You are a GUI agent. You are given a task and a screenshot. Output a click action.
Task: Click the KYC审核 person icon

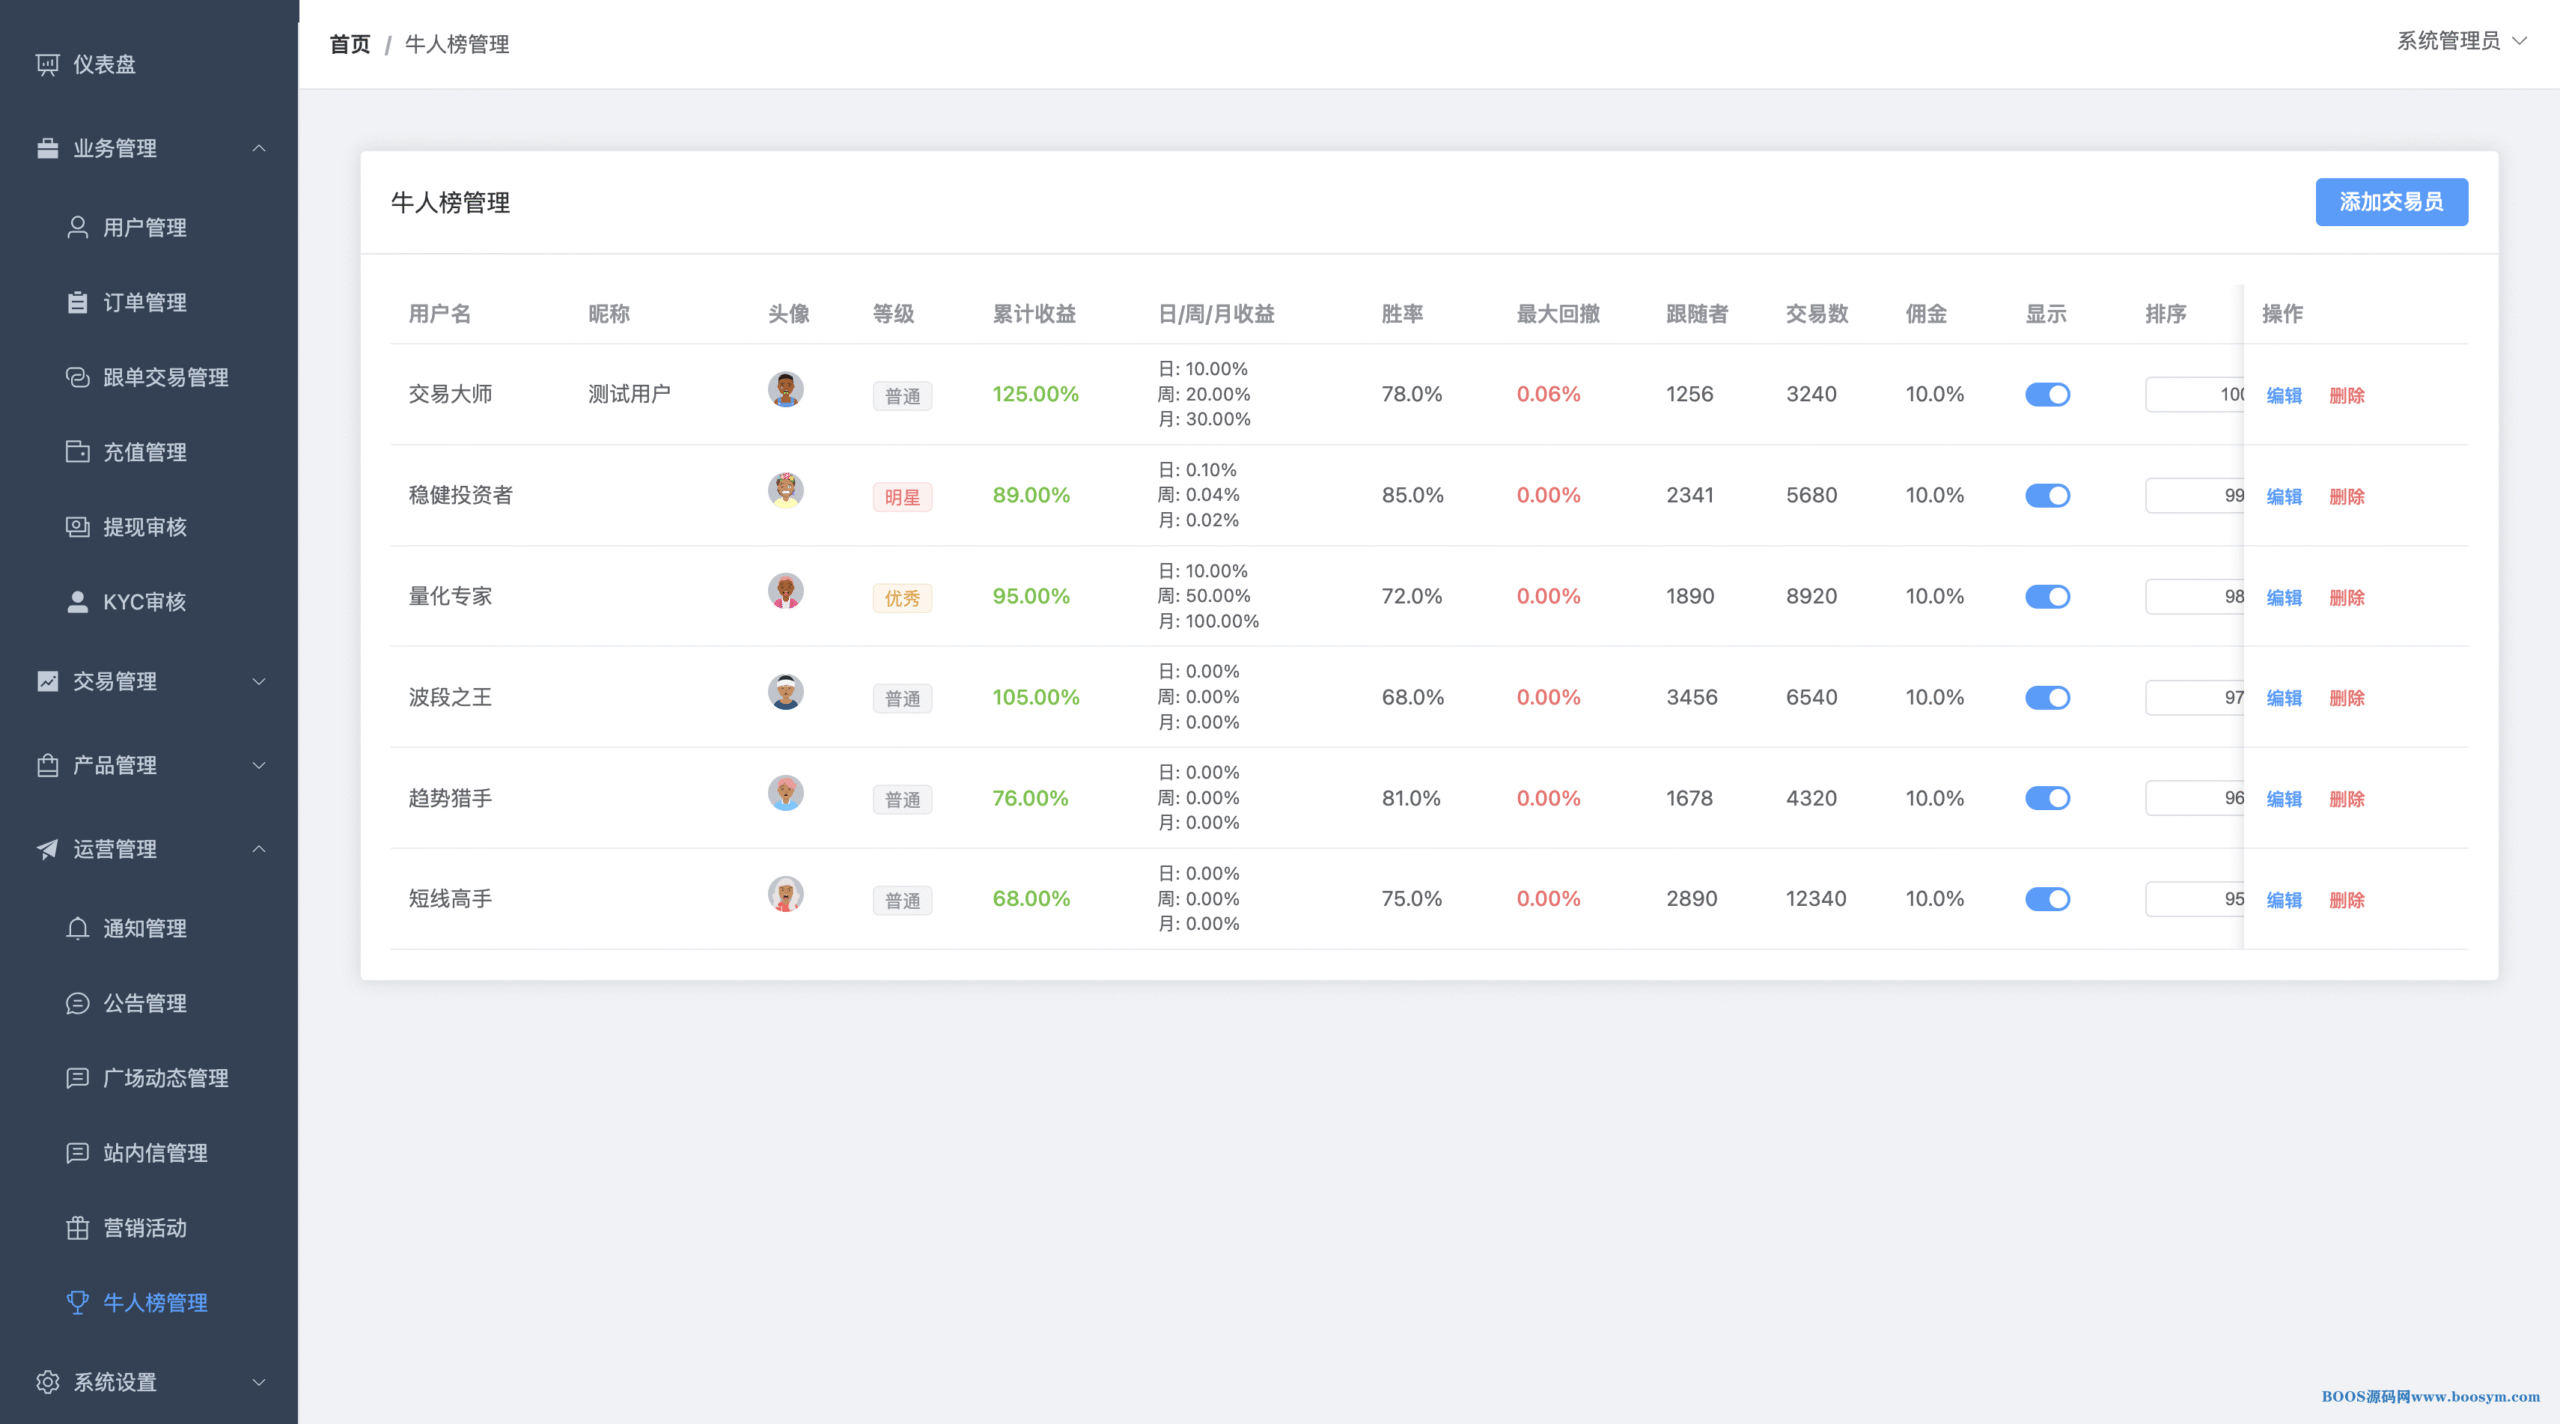(x=77, y=602)
